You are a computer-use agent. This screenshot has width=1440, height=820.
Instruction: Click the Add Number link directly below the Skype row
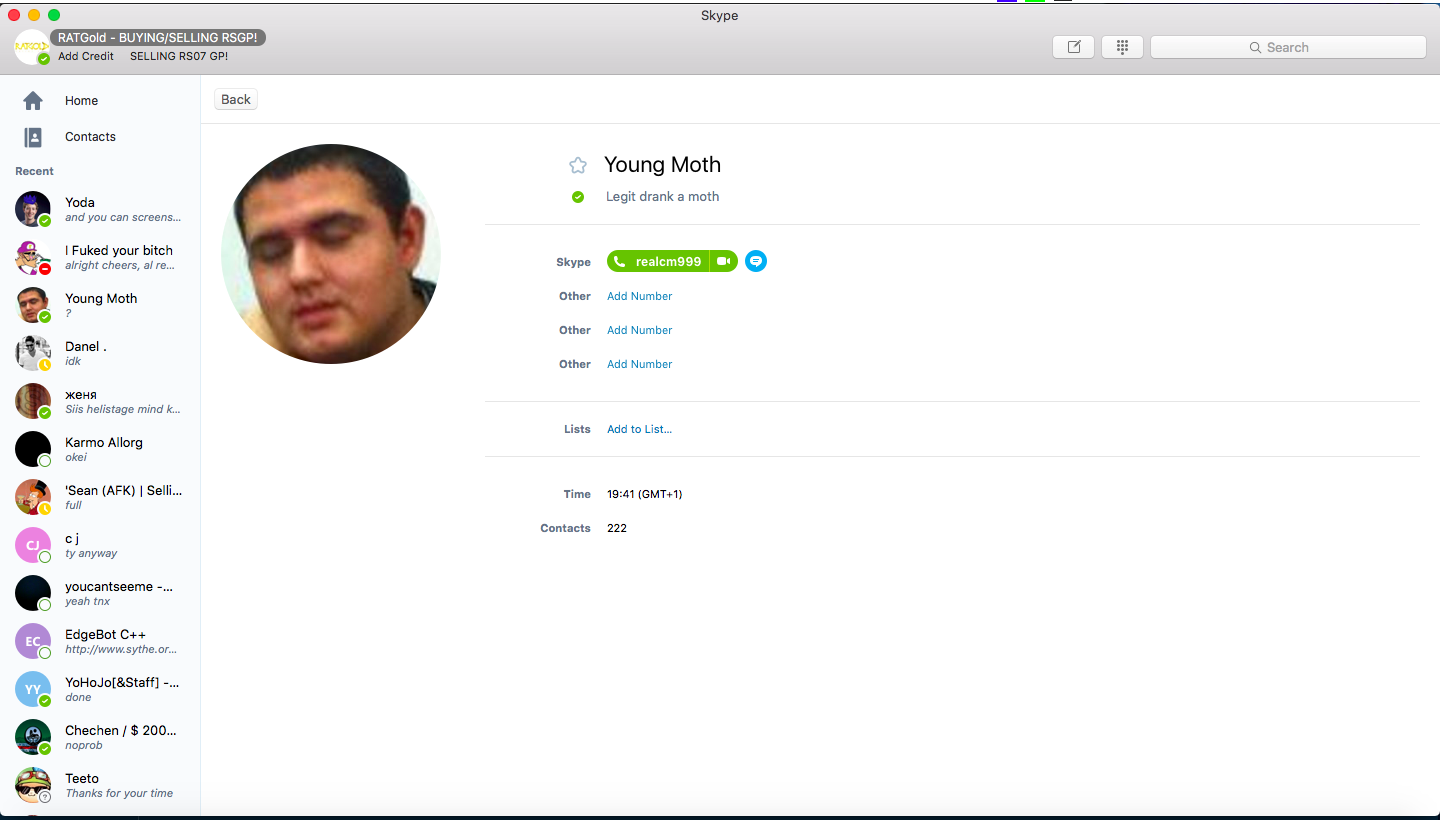(639, 296)
